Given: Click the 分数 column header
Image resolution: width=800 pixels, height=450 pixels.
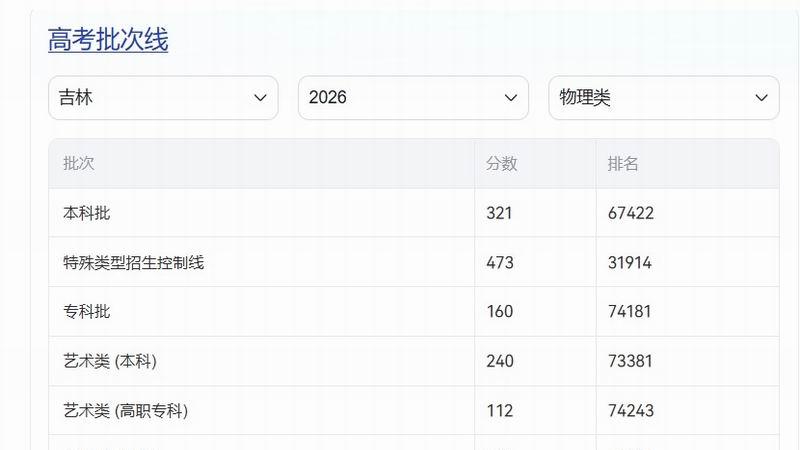Looking at the screenshot, I should tap(502, 163).
